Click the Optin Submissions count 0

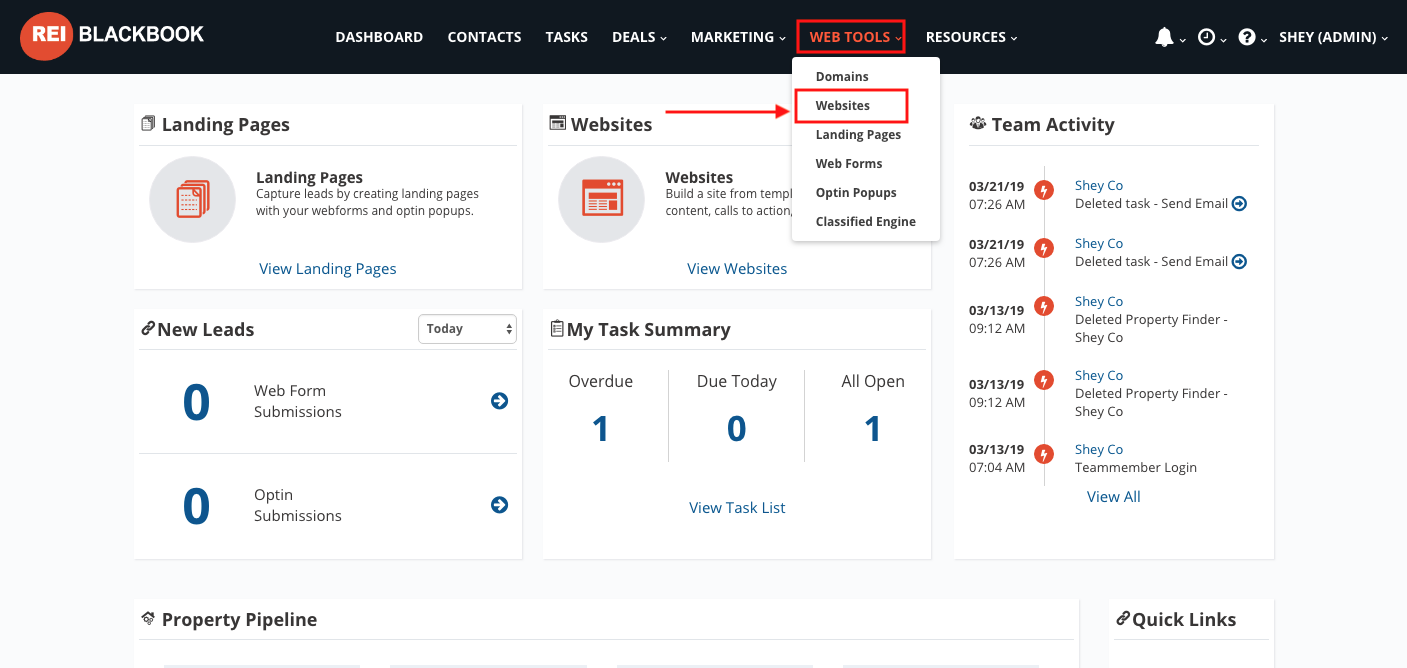pos(196,506)
